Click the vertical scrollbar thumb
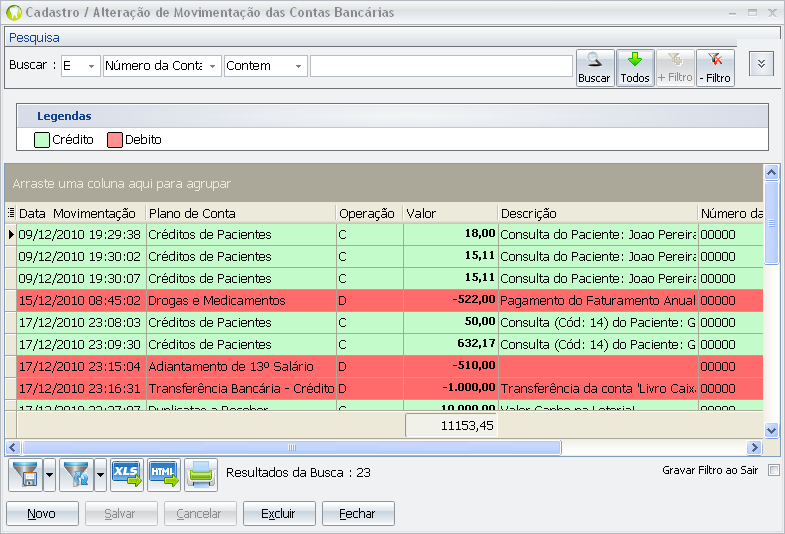The image size is (785, 534). [x=771, y=223]
